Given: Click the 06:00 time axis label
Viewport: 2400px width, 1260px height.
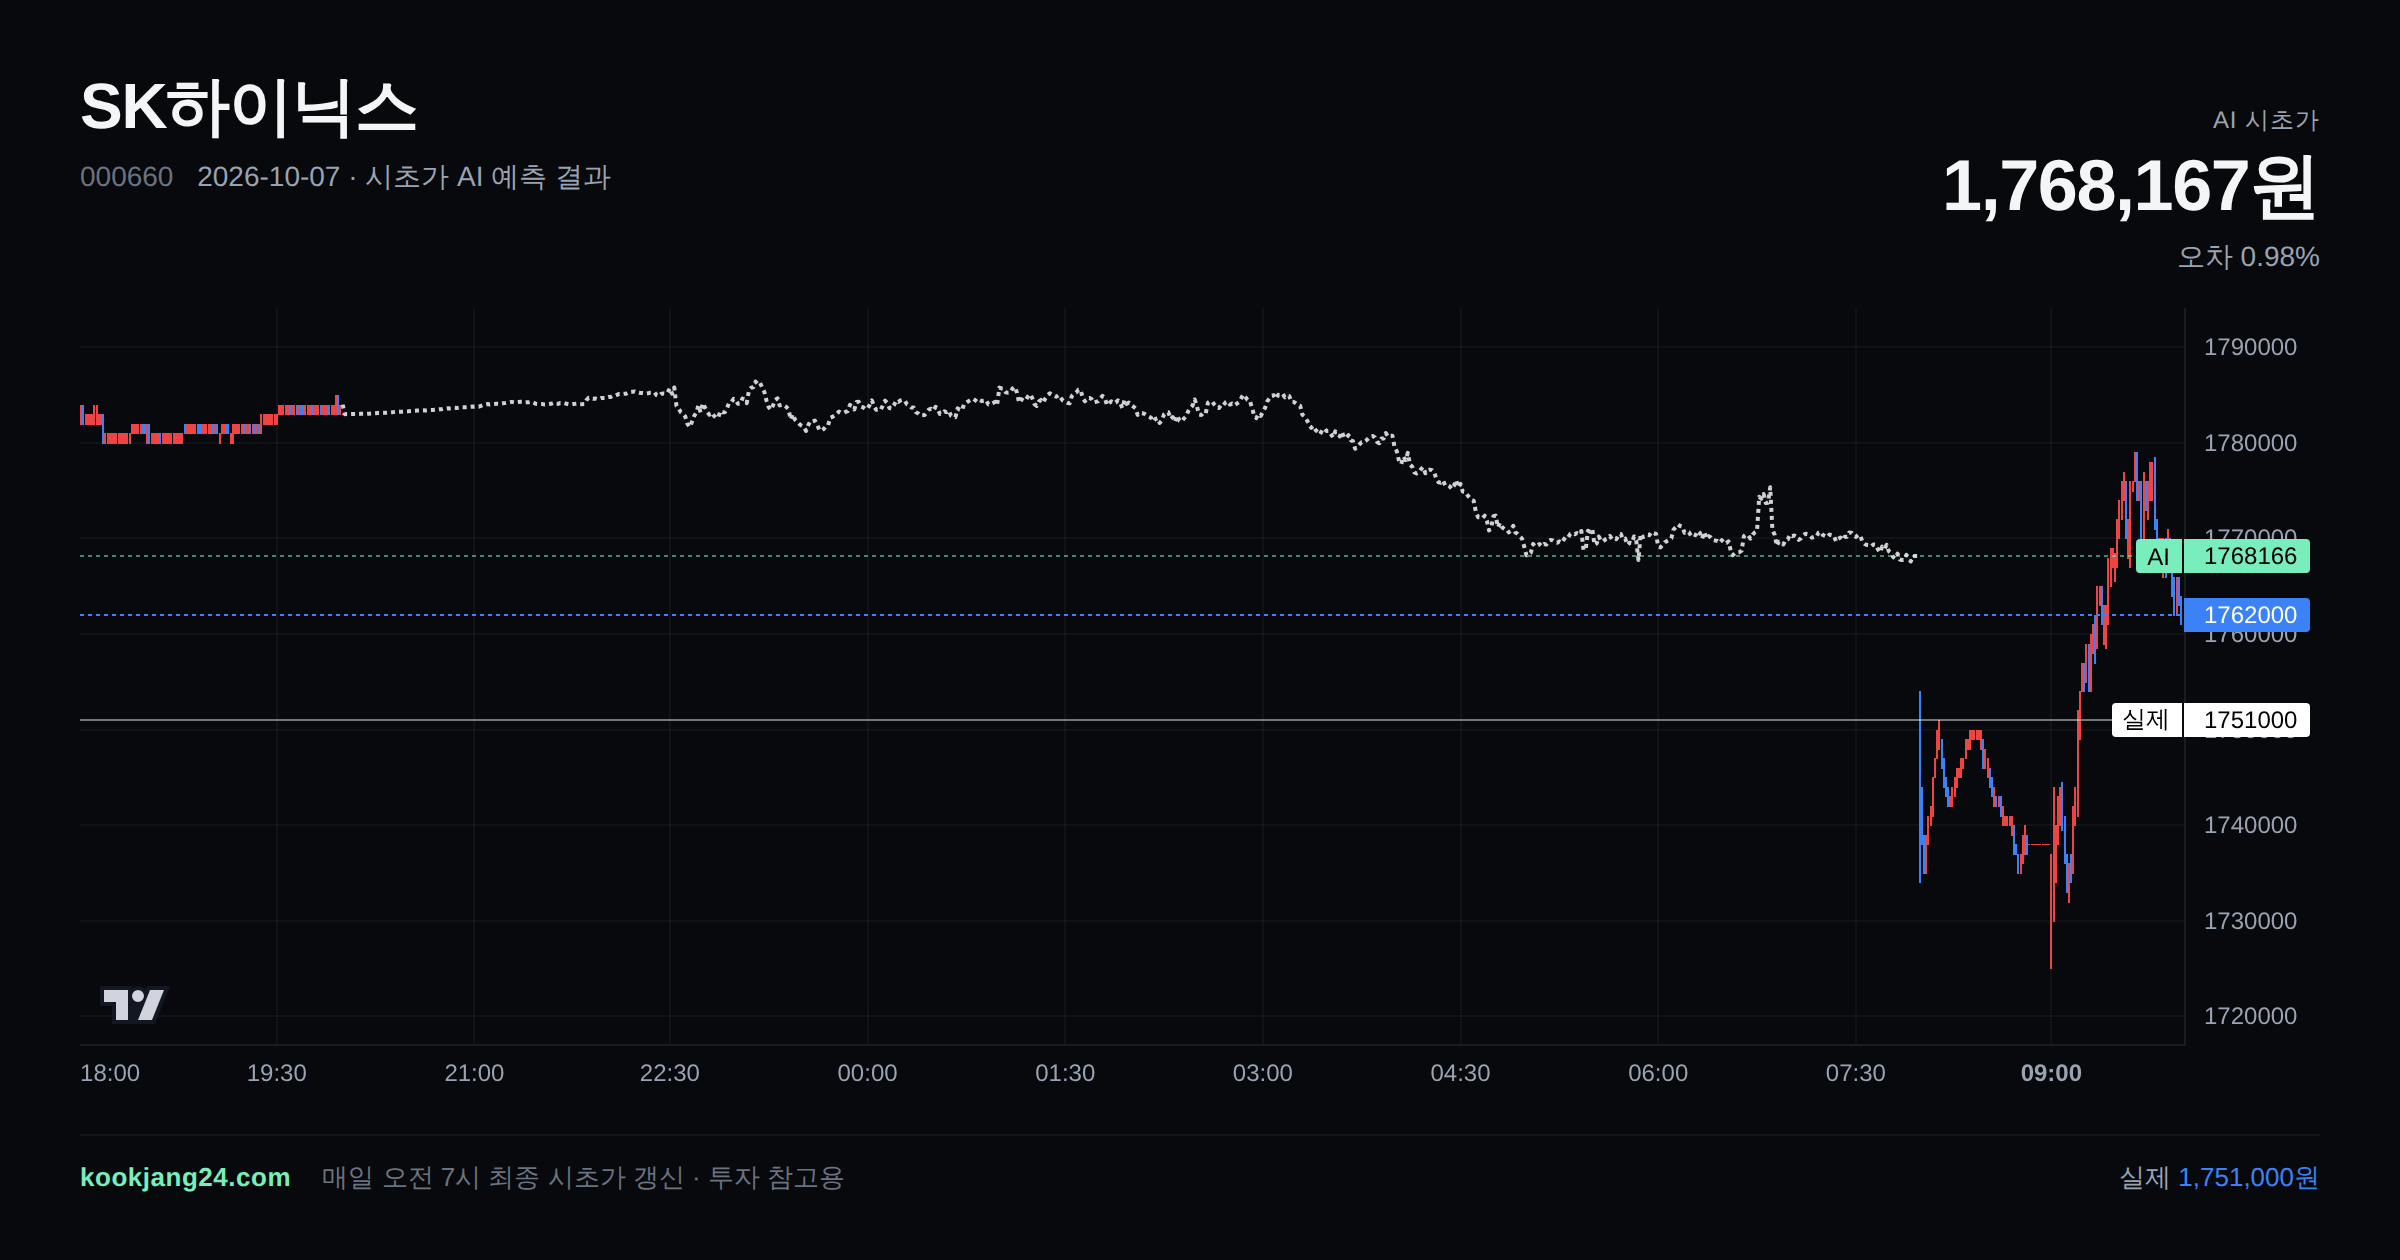Looking at the screenshot, I should click(x=1658, y=1073).
